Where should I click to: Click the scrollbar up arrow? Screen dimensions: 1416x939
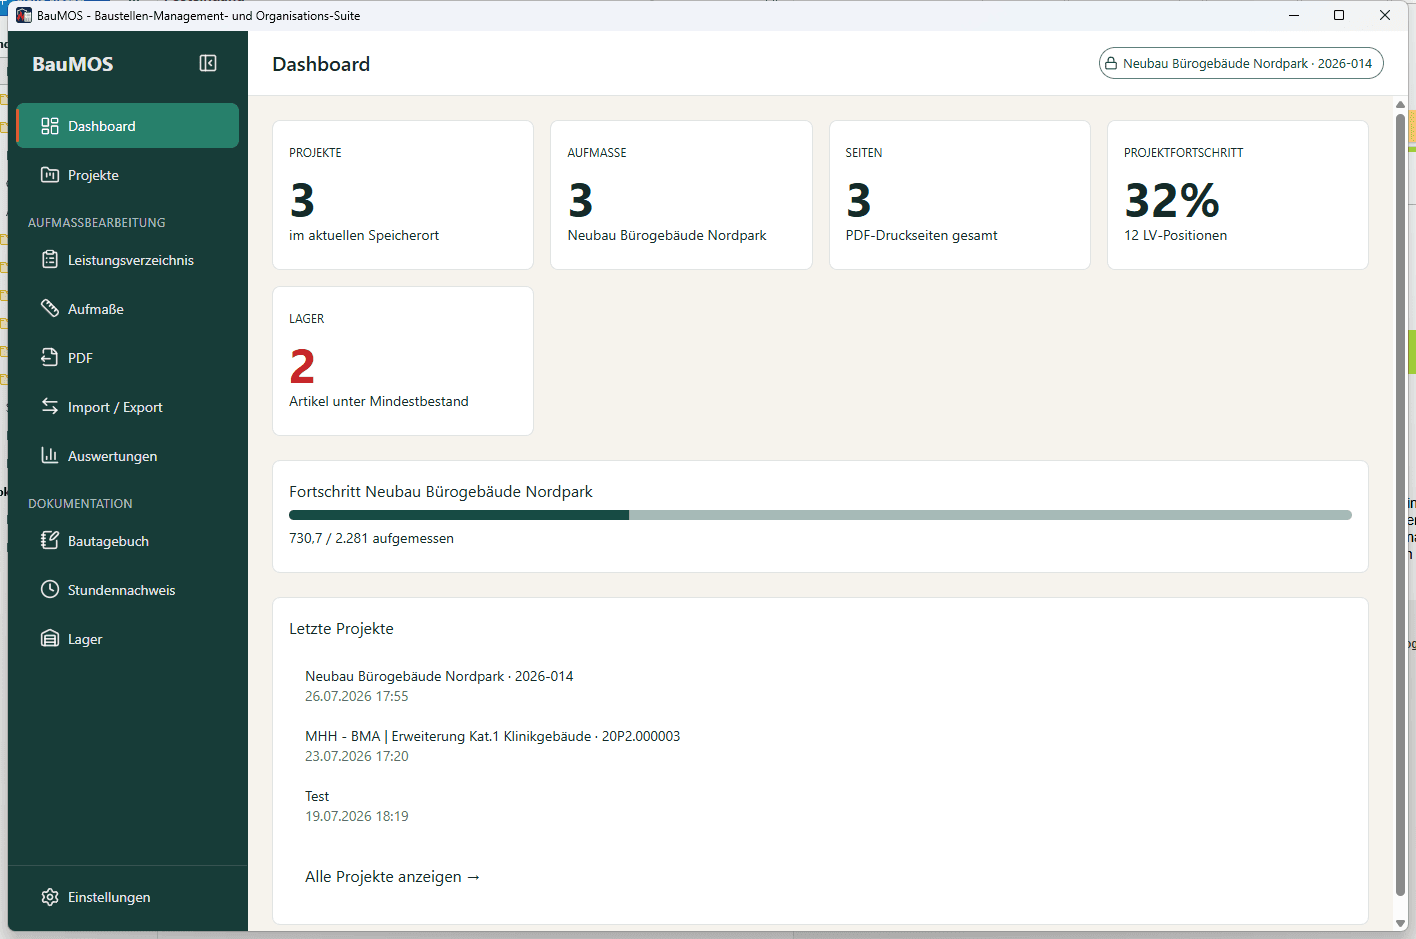coord(1400,104)
